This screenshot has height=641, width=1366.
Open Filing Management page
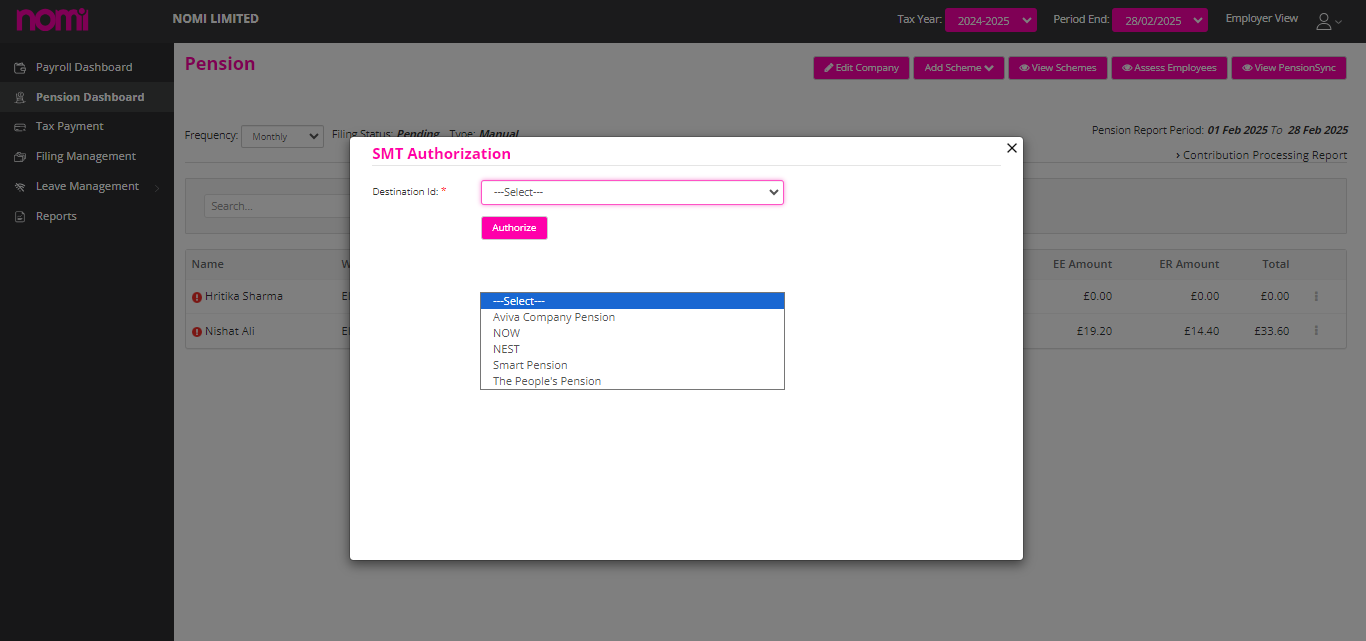click(86, 157)
